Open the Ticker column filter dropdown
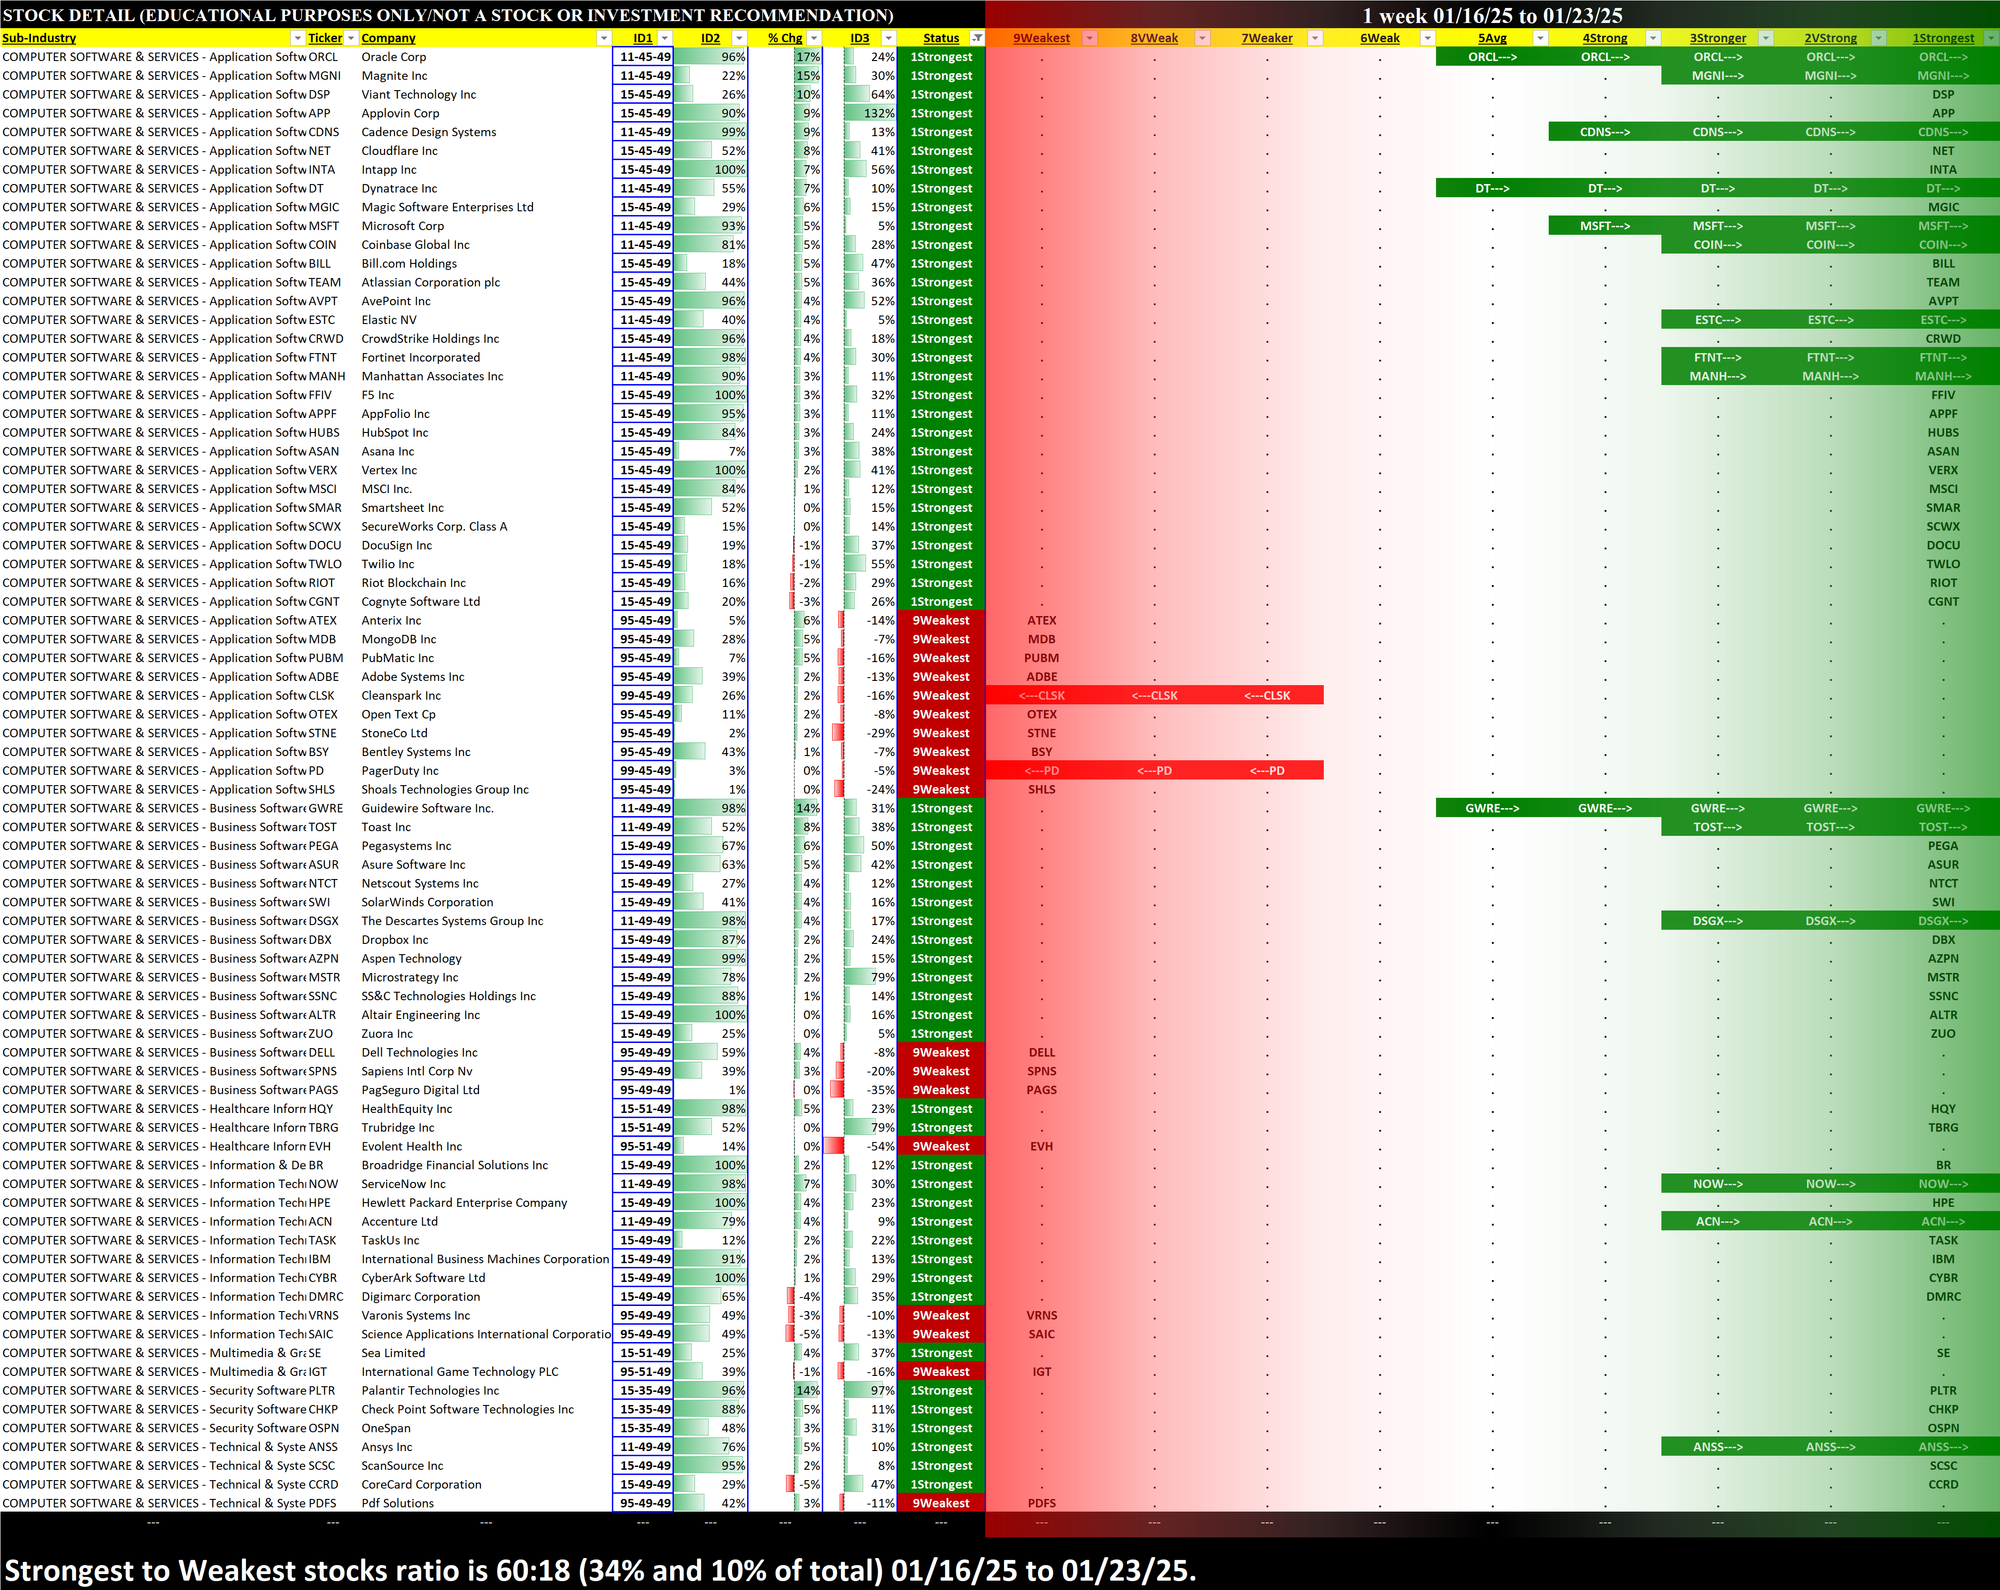 point(350,38)
